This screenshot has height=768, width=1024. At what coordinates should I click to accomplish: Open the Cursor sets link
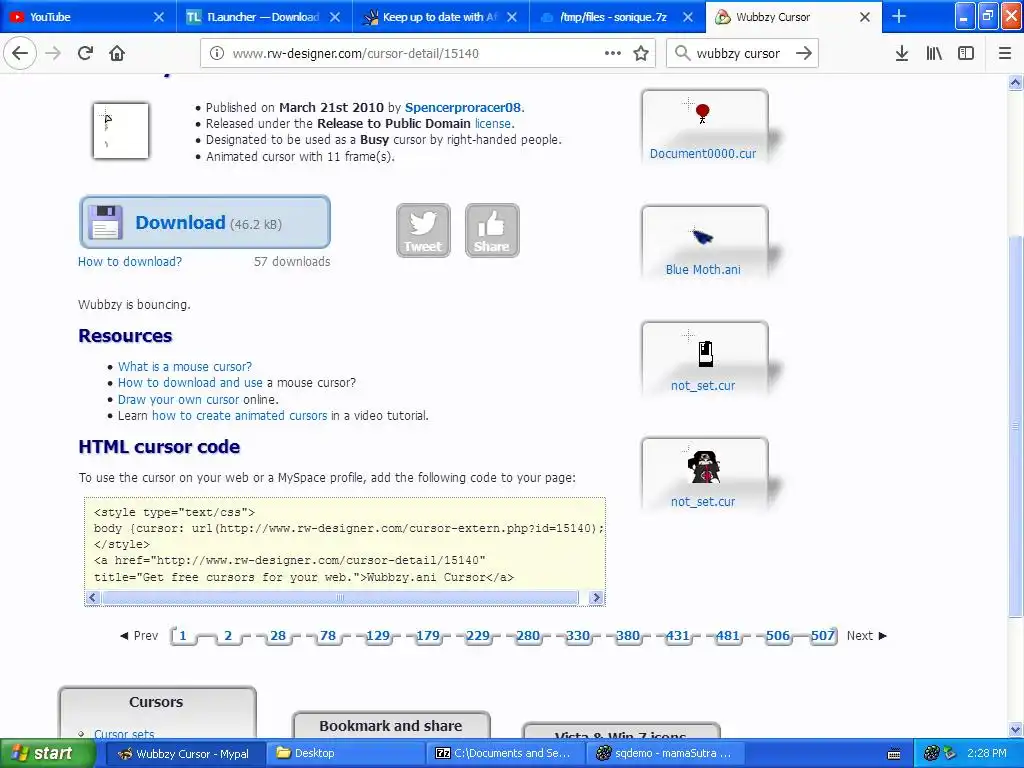[x=124, y=734]
